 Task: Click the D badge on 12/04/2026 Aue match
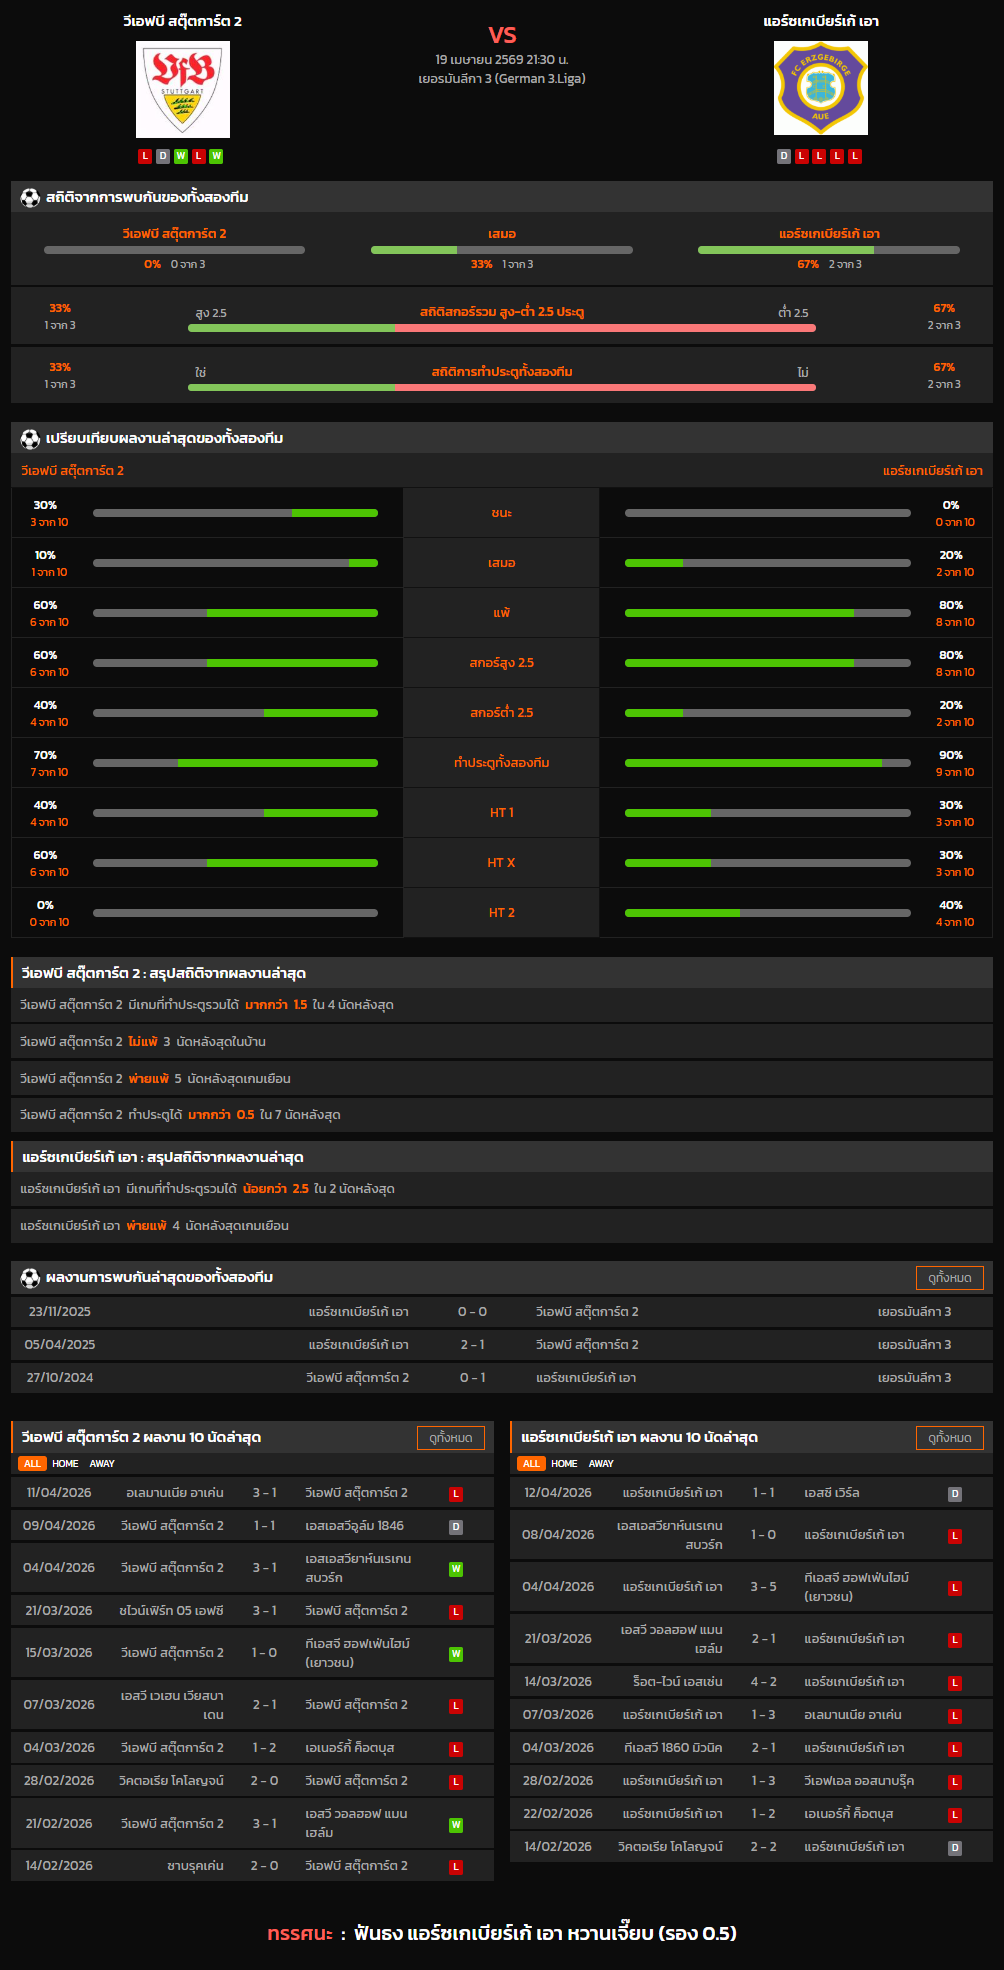pos(955,1494)
